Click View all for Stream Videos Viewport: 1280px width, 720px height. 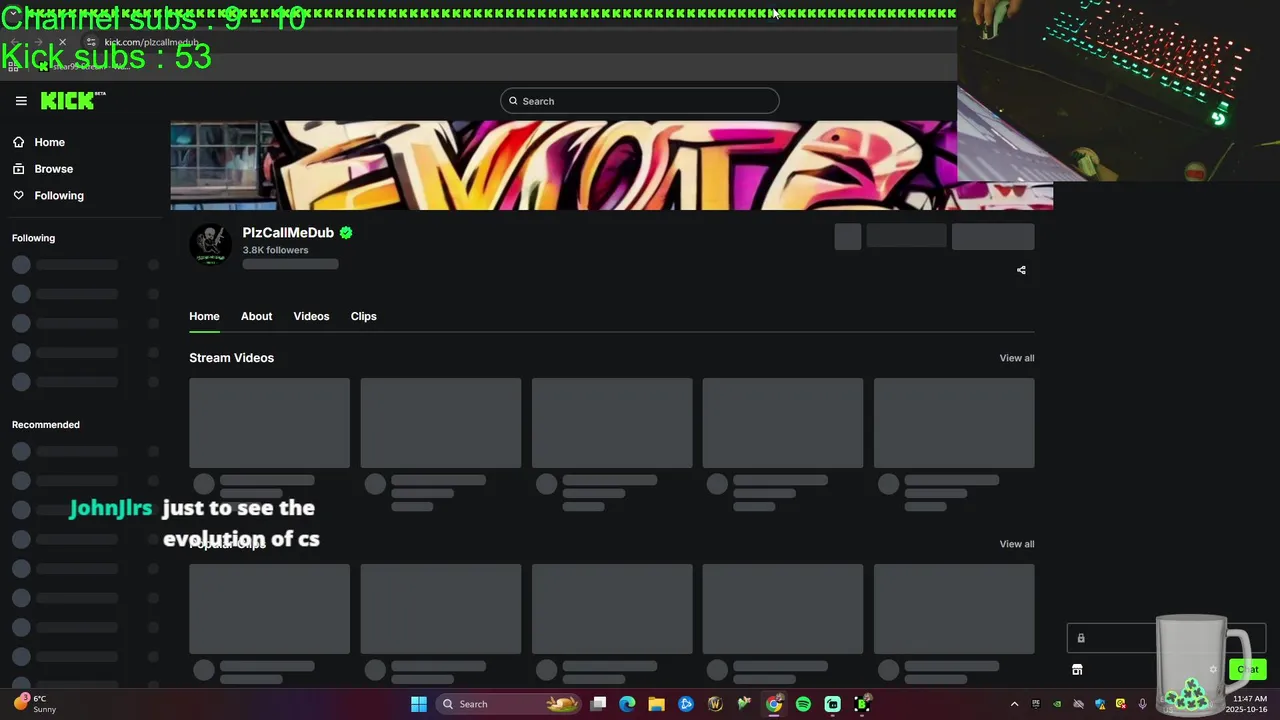pos(1017,358)
